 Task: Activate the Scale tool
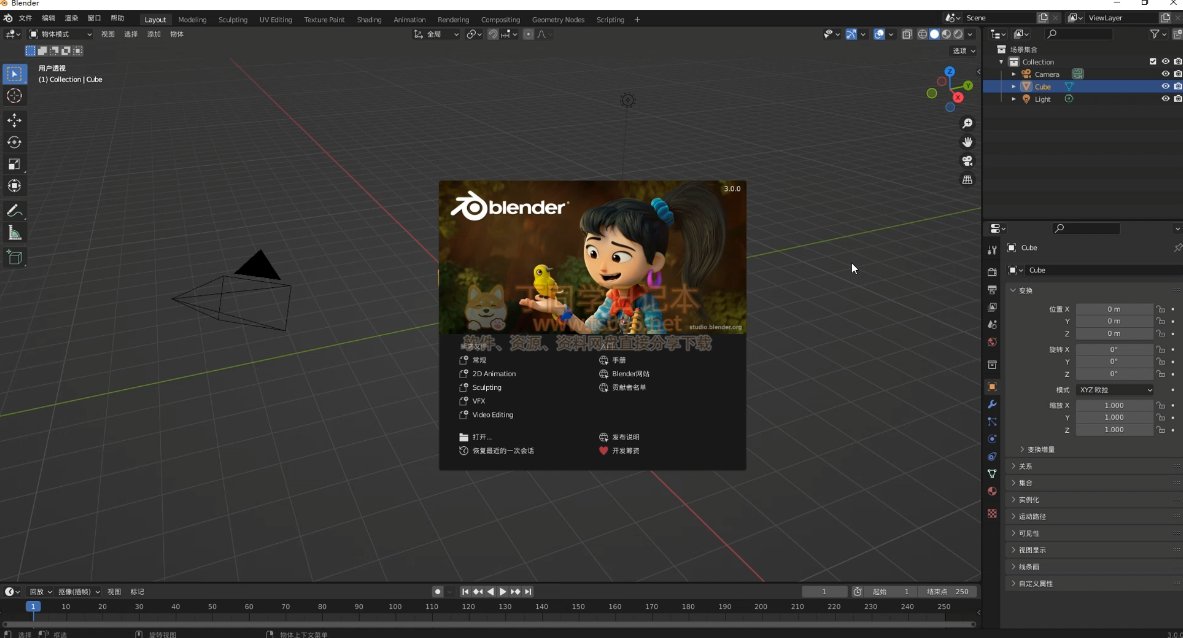pyautogui.click(x=14, y=164)
